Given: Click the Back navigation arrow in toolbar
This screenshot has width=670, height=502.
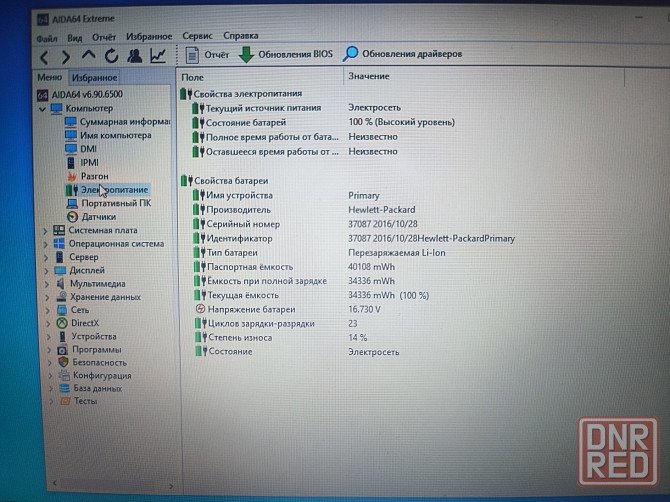Looking at the screenshot, I should pos(43,56).
